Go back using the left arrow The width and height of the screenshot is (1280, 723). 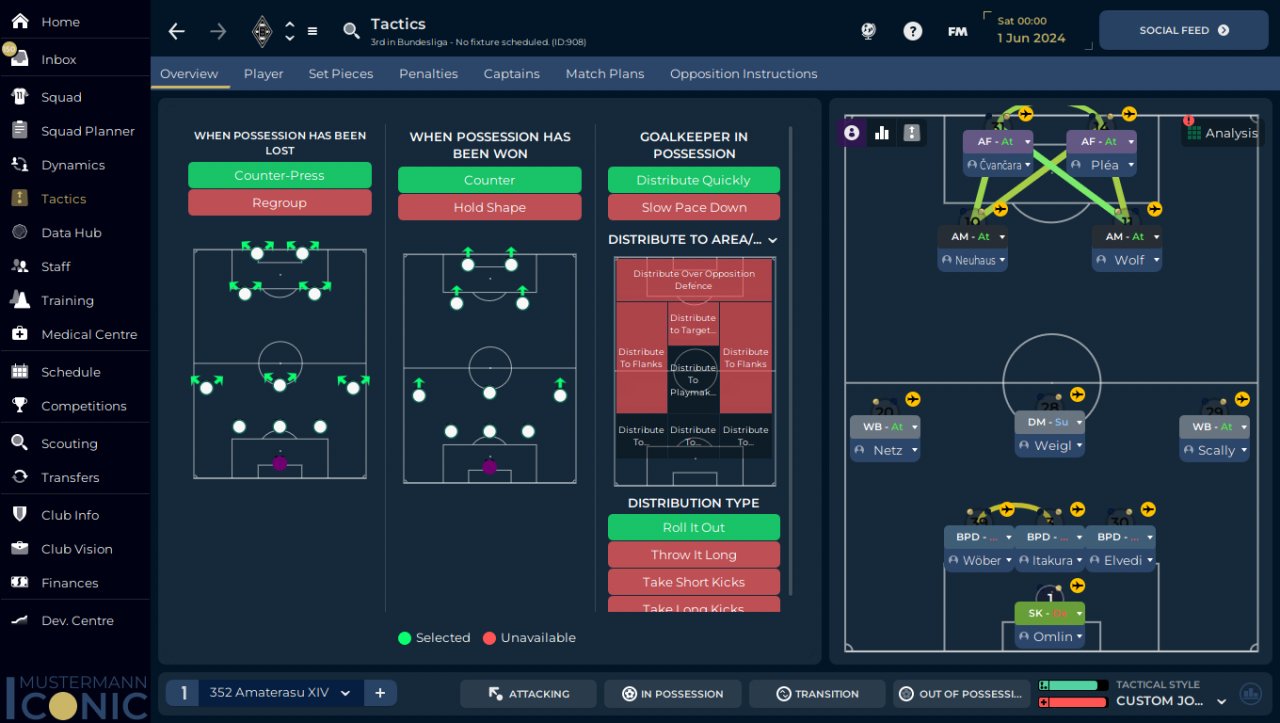177,31
